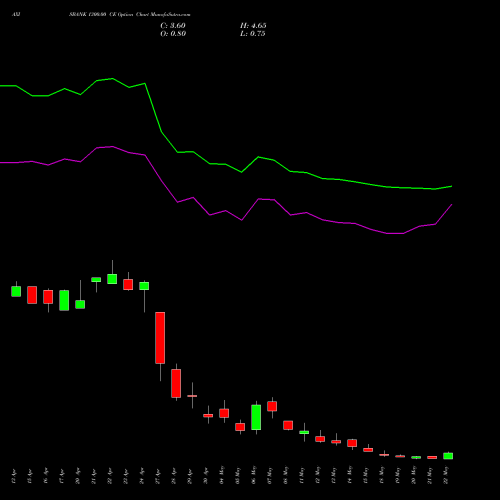This screenshot has width=500, height=500.
Task: Select the '04 May' date label
Action: point(222,475)
